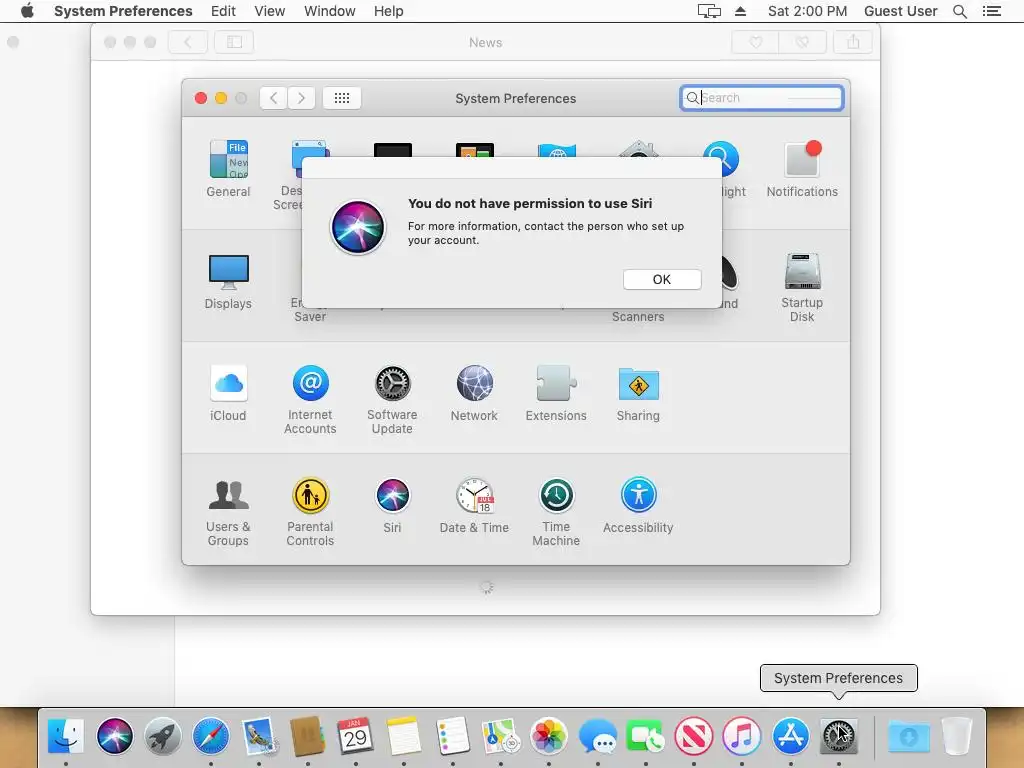Open Contacts from the Dock

[x=308, y=736]
